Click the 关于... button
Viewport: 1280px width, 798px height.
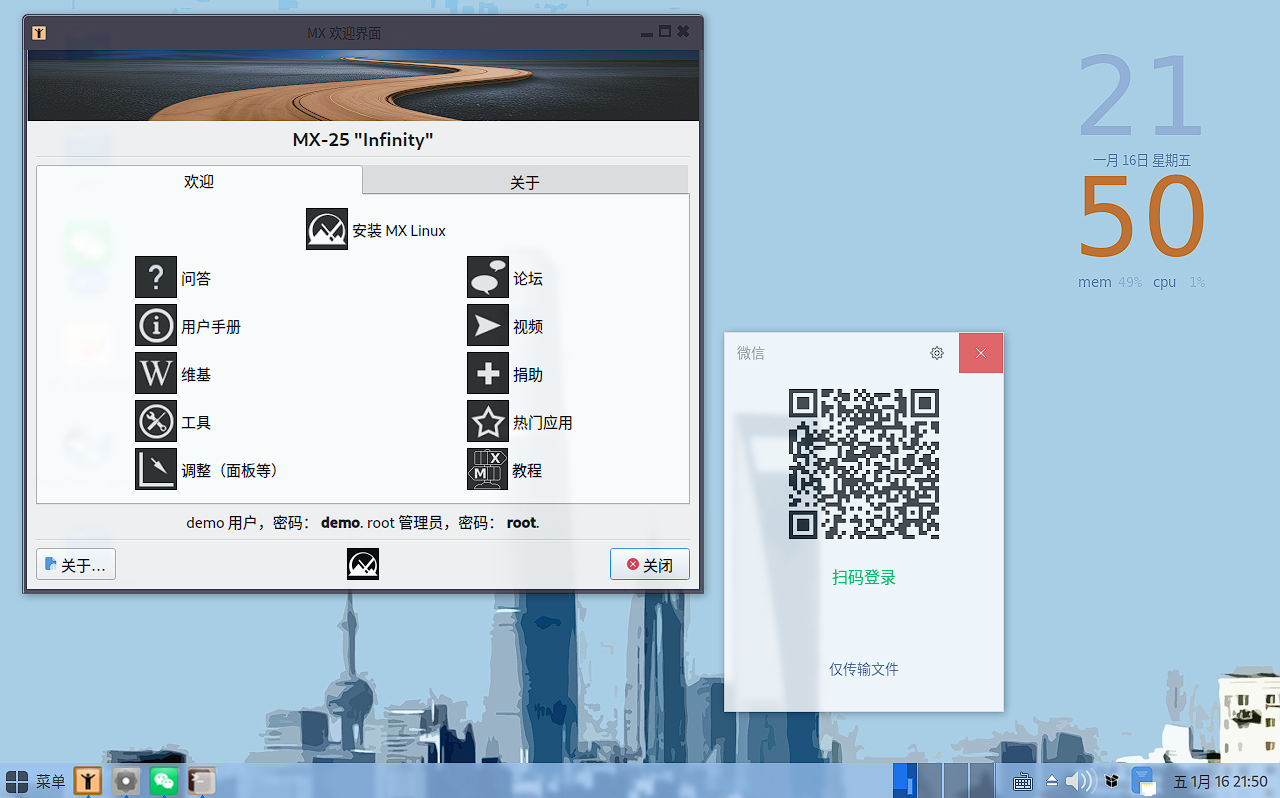point(76,564)
